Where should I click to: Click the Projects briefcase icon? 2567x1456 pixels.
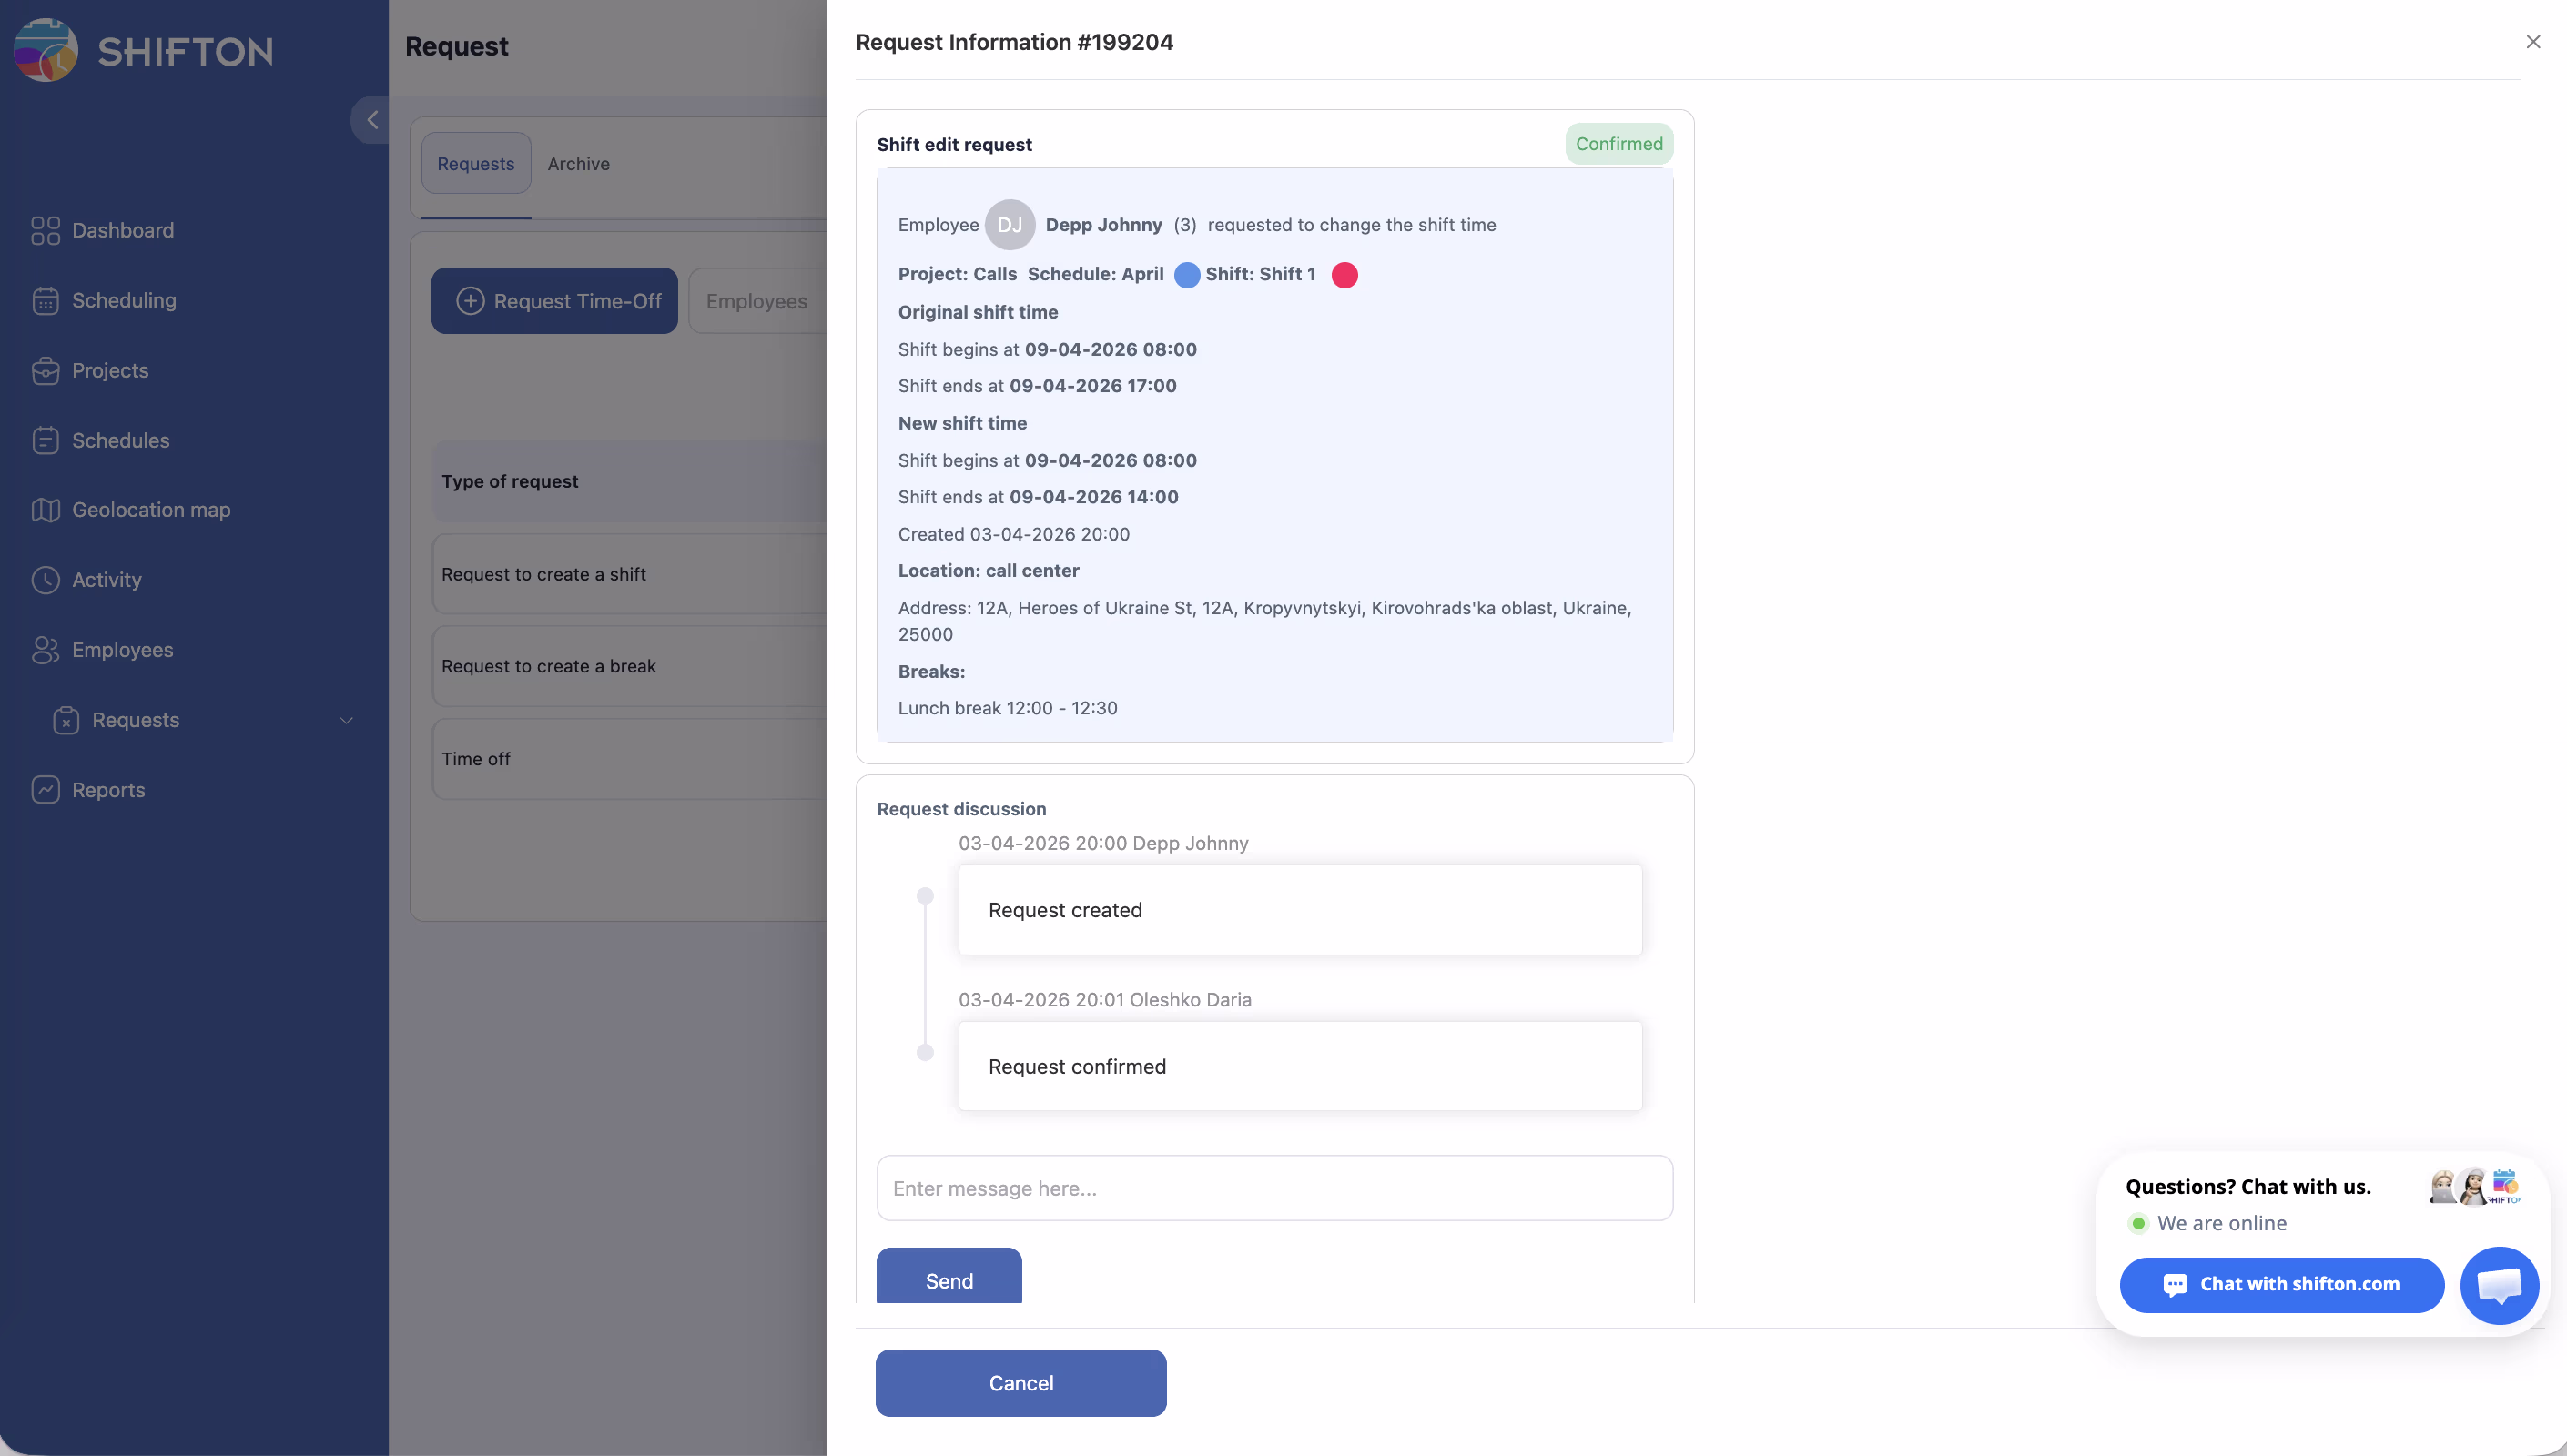(45, 371)
